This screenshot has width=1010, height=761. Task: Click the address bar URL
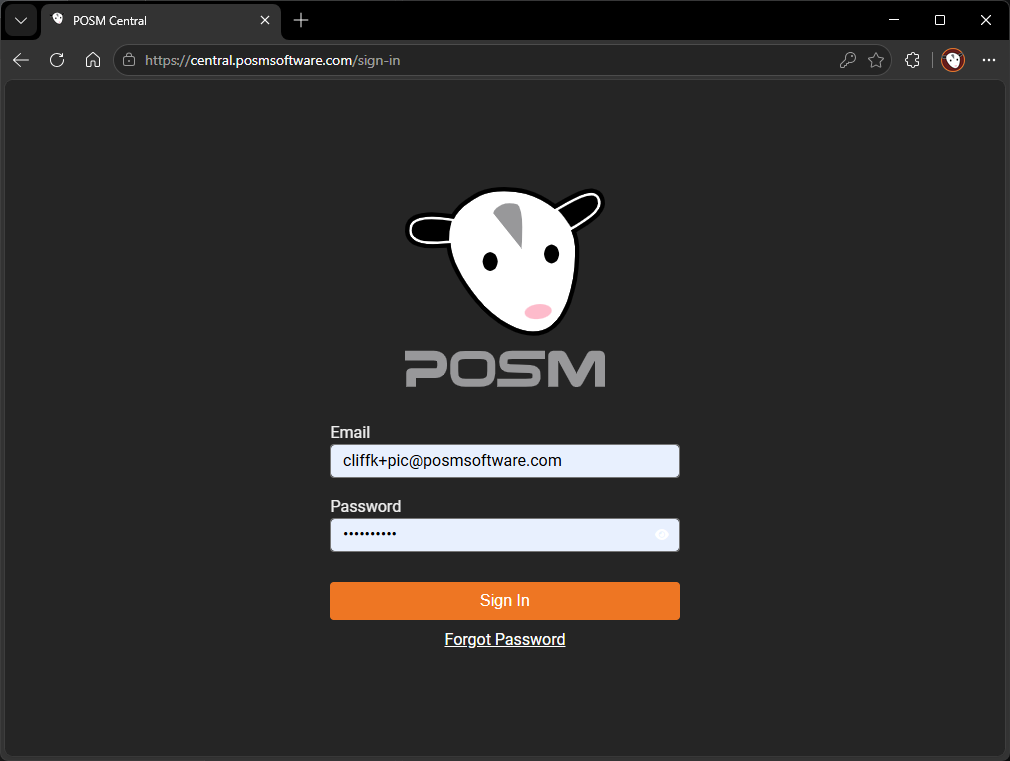(x=272, y=61)
